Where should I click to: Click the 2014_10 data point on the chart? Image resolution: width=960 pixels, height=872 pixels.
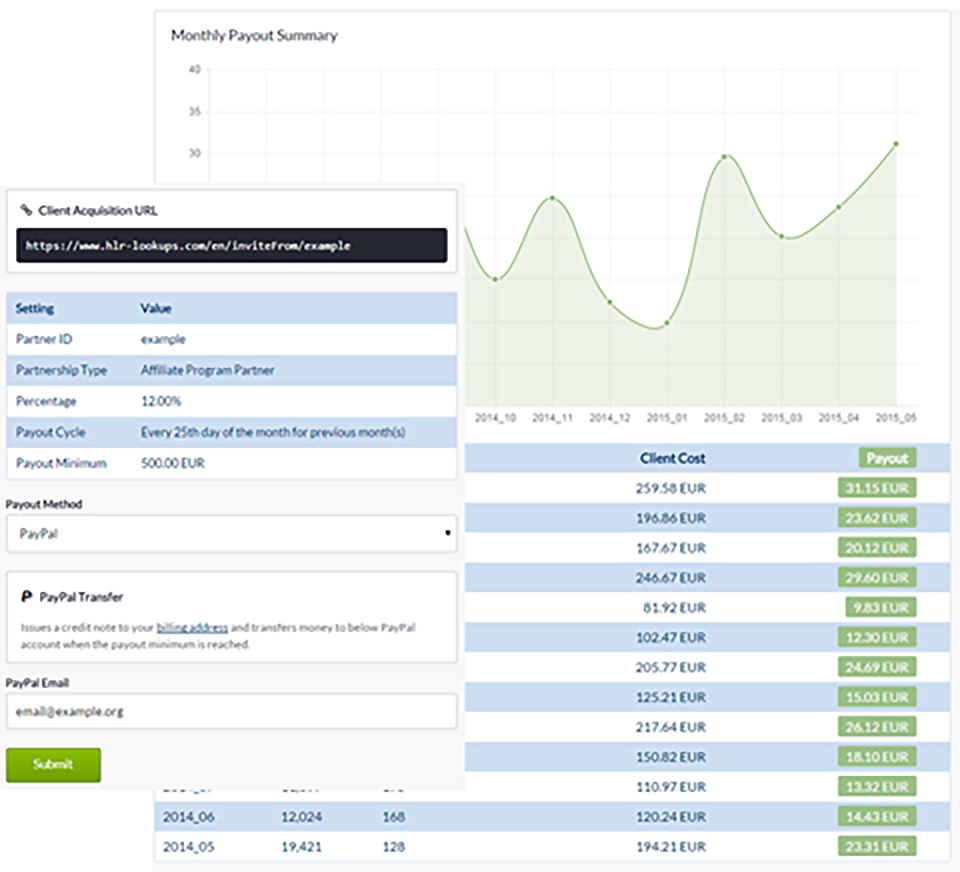495,279
